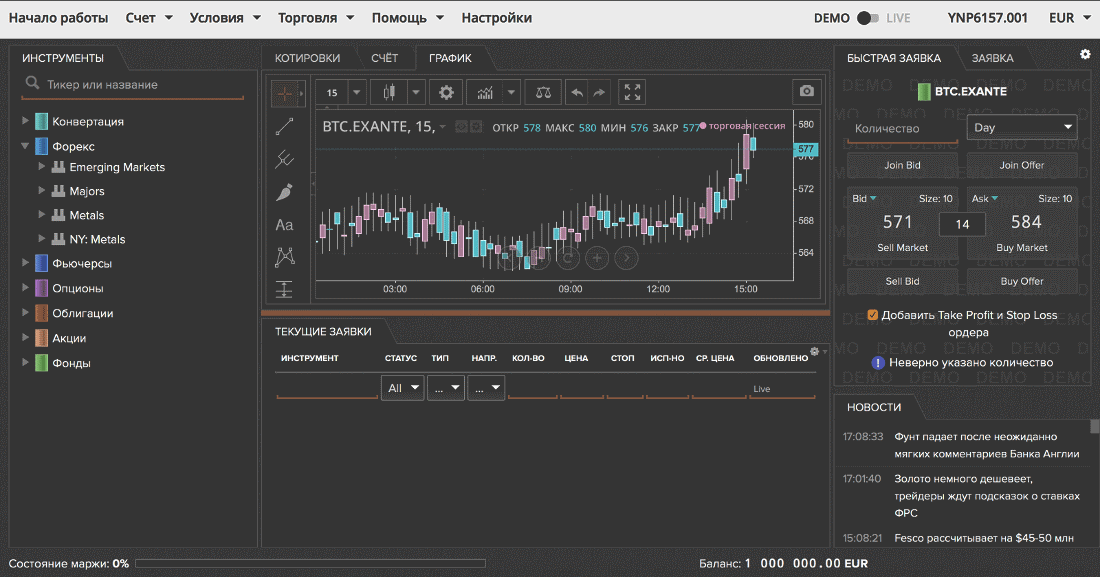Click the Join Offer button
This screenshot has width=1100, height=577.
coord(1022,166)
